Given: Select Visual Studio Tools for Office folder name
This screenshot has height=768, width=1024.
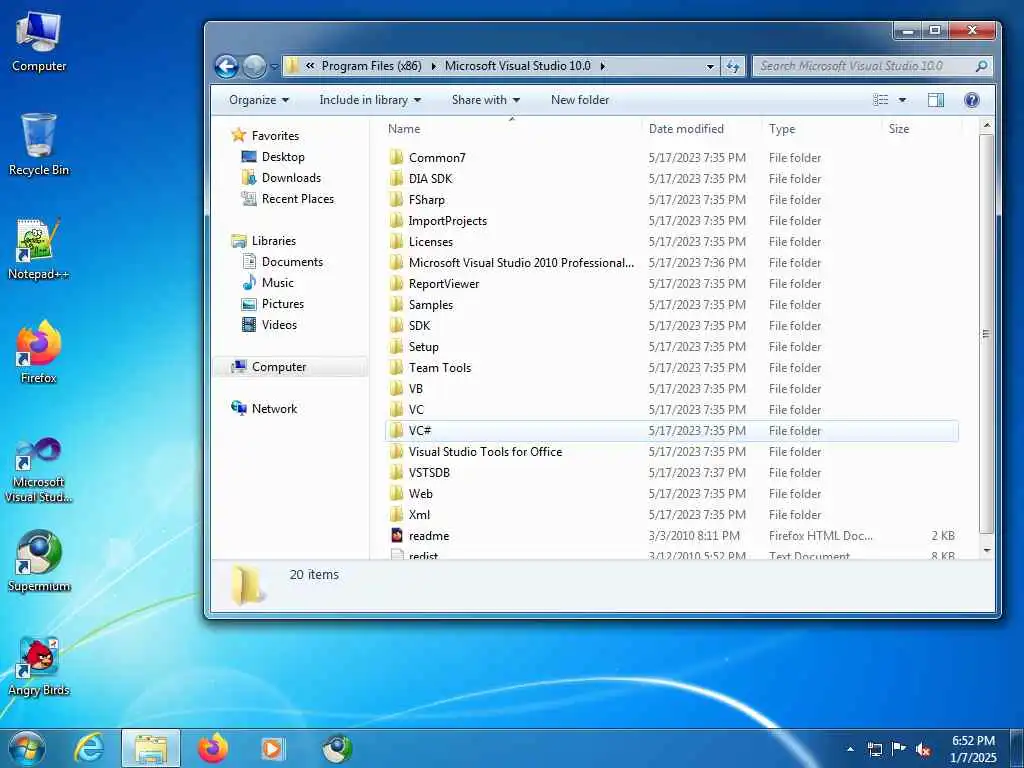Looking at the screenshot, I should (x=485, y=451).
